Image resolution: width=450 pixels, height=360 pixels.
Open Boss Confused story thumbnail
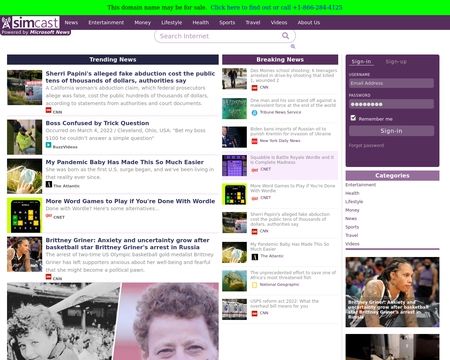click(x=25, y=137)
